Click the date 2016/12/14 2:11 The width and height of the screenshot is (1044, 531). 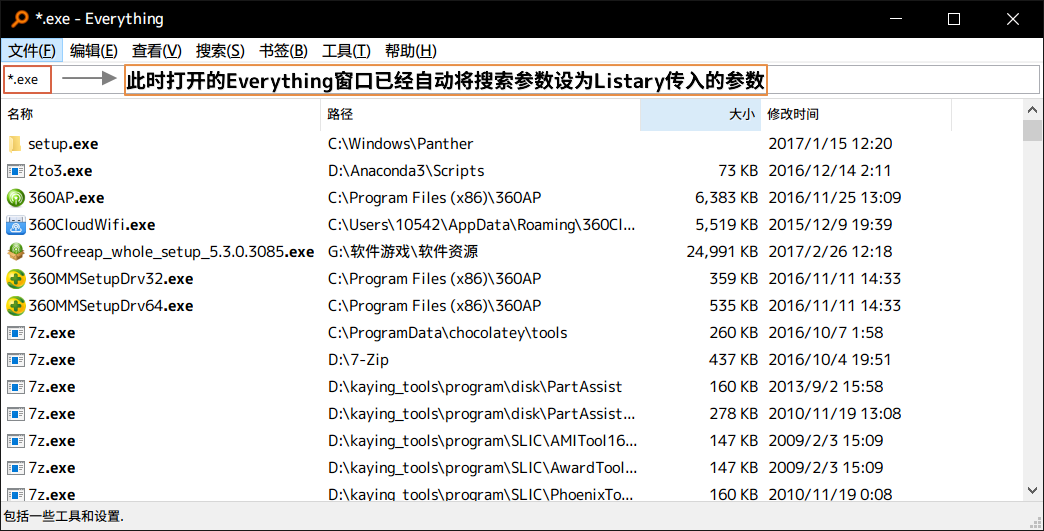tap(830, 171)
